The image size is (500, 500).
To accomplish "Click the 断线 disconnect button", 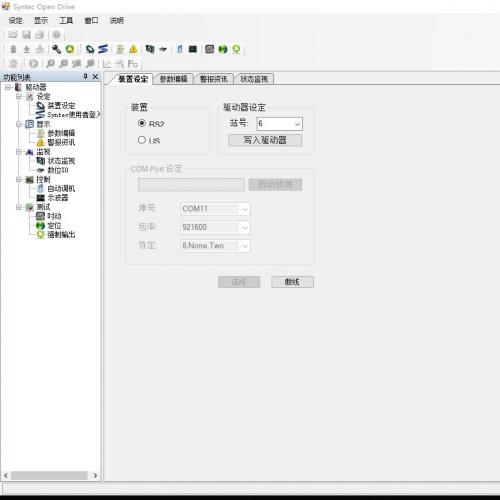I will click(x=292, y=282).
